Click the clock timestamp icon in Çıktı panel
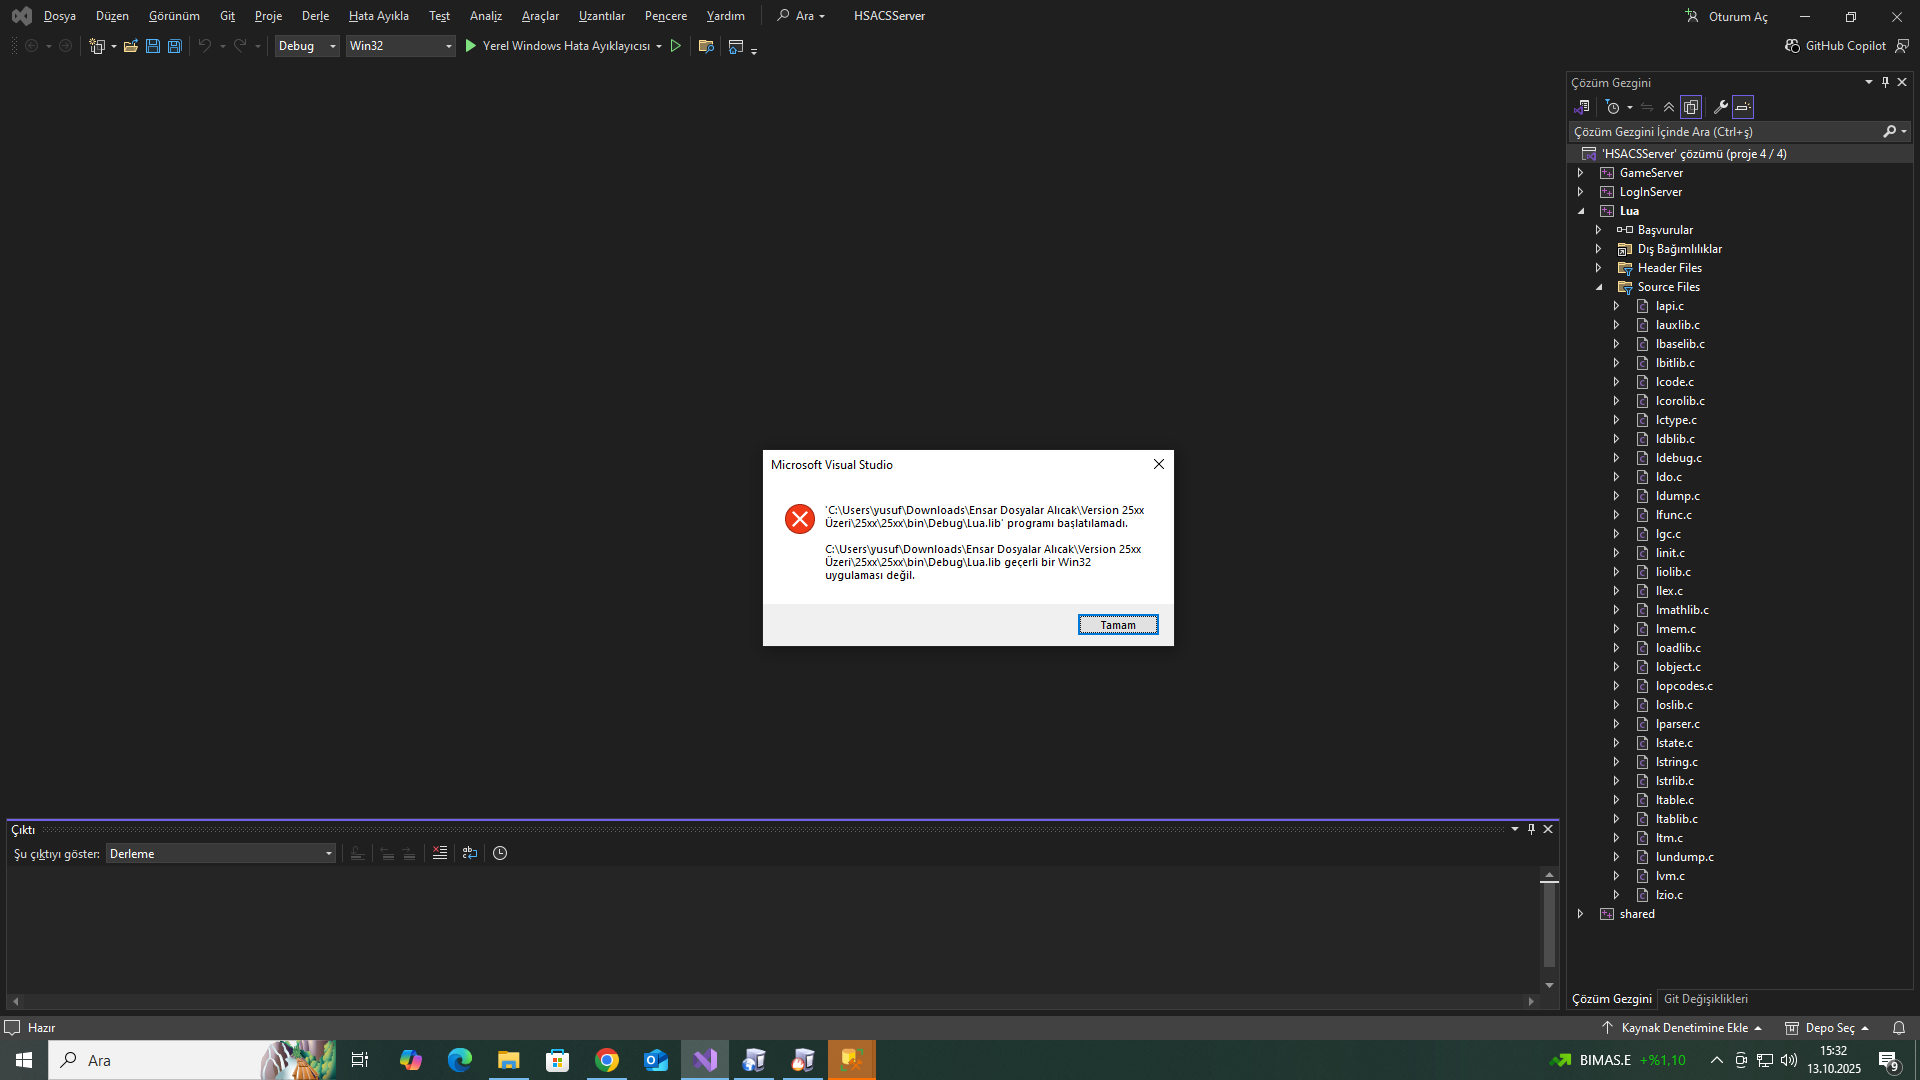This screenshot has height=1080, width=1920. (x=500, y=853)
